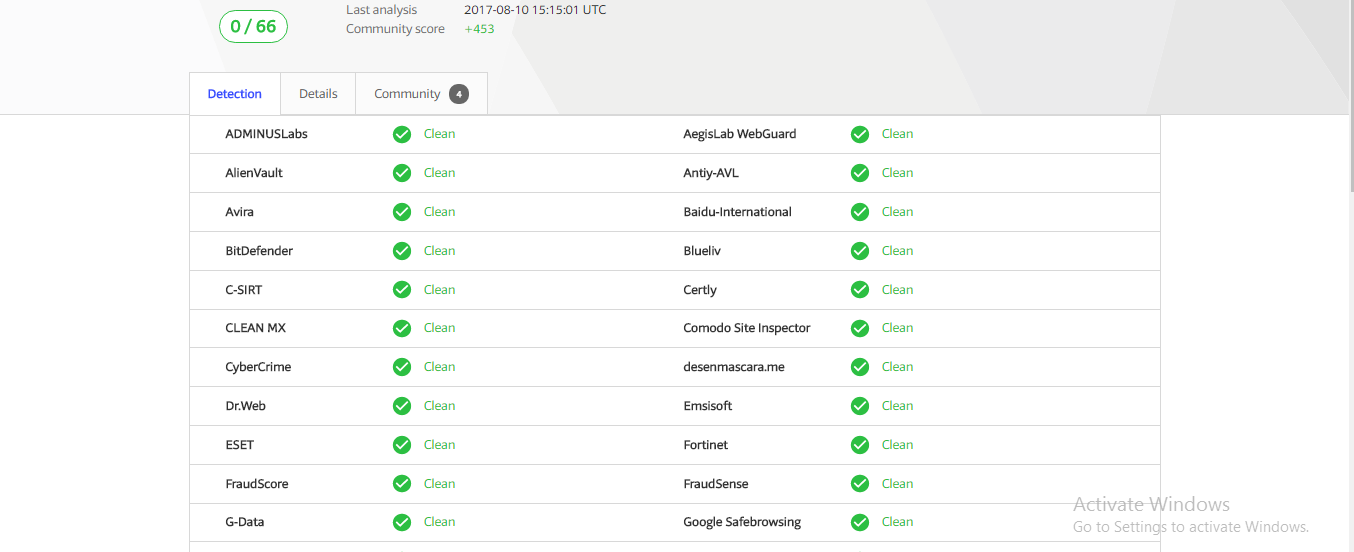Select the CyberCrime engine name
This screenshot has width=1354, height=552.
(258, 367)
